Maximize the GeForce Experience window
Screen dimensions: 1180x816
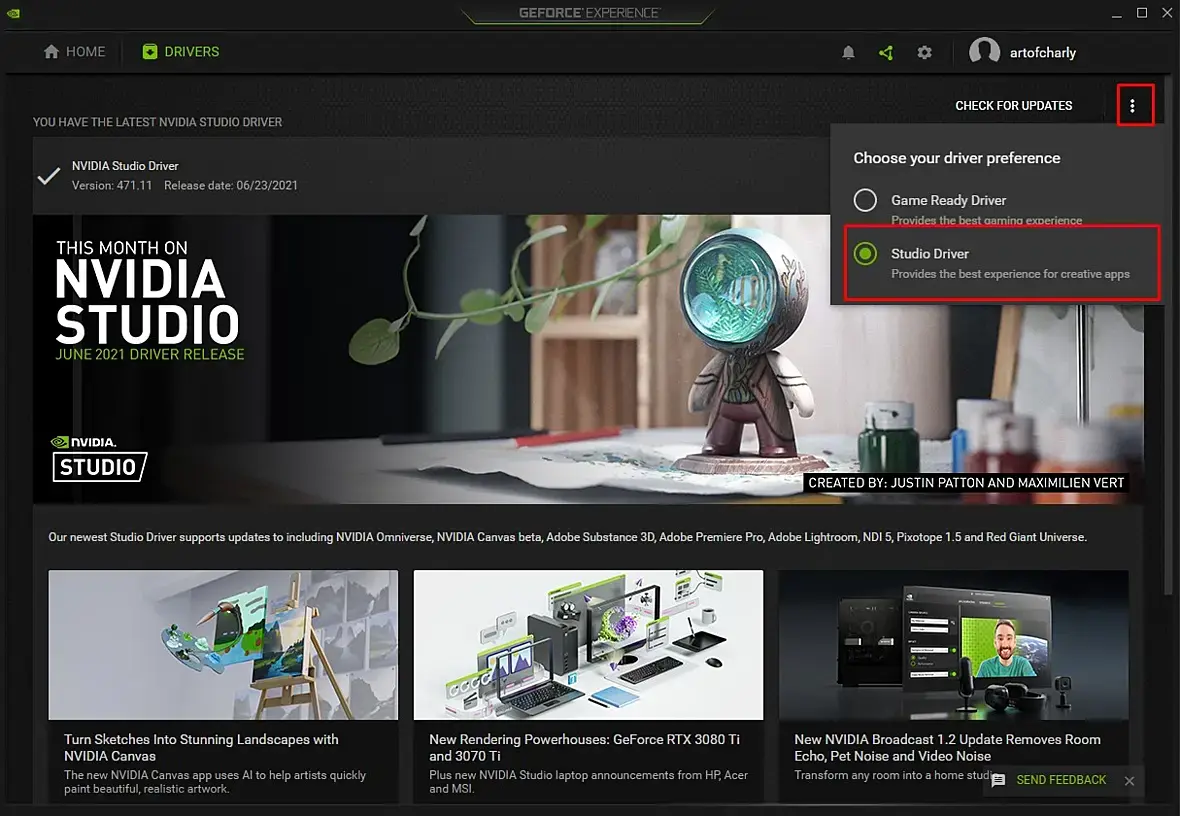1142,13
